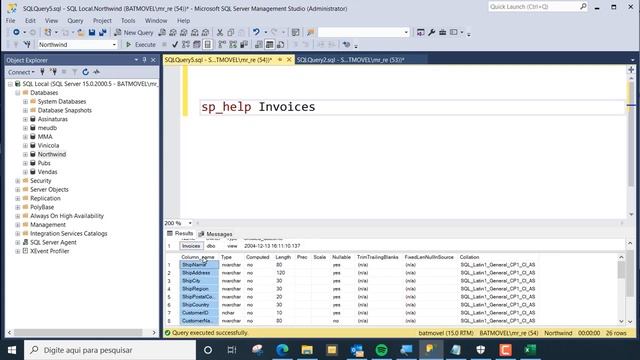Click the Copy icon in toolbar
640x360 pixels.
tap(231, 32)
